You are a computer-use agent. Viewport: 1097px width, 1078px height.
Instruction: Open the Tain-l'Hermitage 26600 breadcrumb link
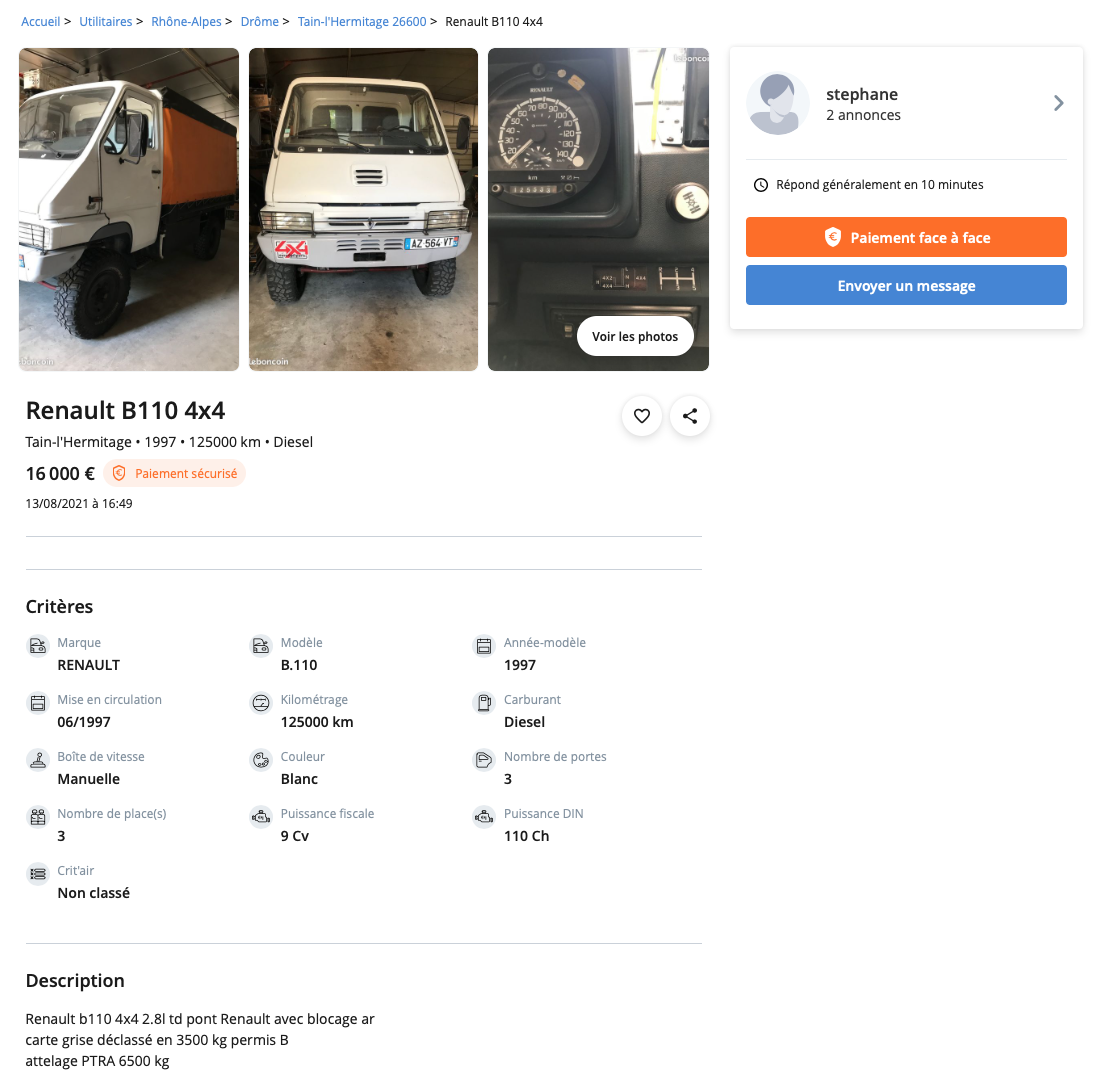pos(362,21)
